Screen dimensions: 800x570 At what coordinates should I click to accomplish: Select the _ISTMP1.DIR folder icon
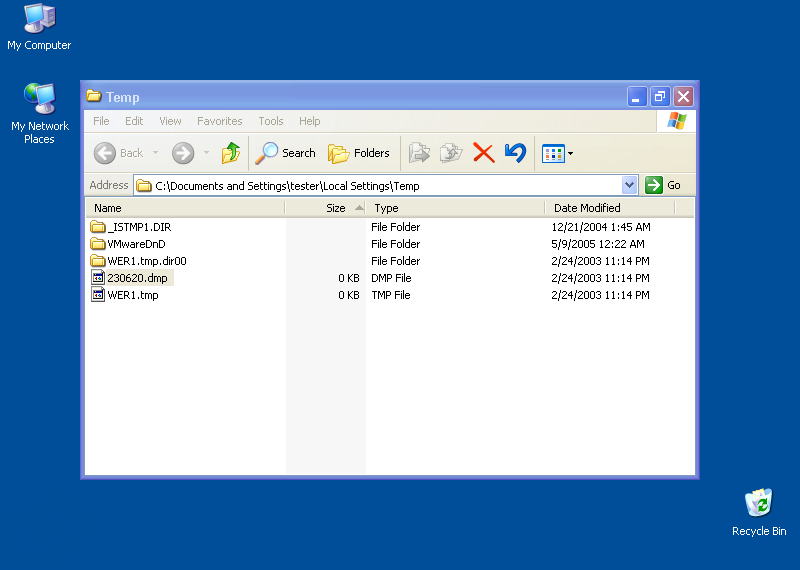coord(97,227)
